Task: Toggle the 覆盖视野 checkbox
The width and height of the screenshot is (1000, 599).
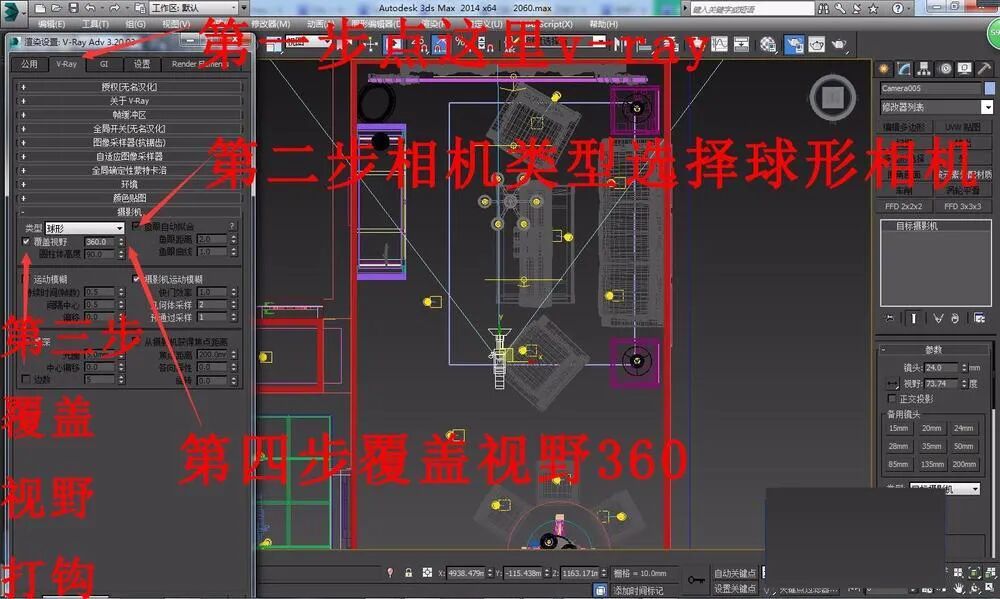Action: 26,242
